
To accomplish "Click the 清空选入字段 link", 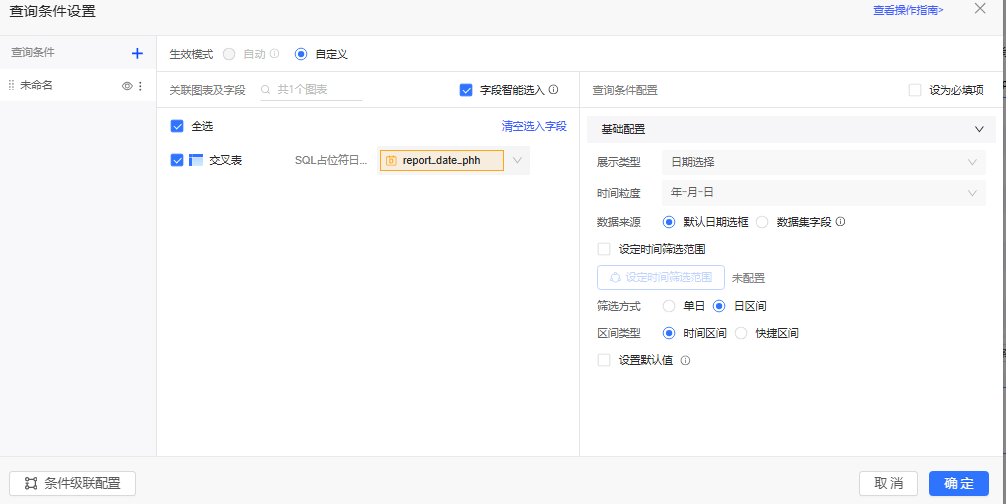I will coord(533,126).
